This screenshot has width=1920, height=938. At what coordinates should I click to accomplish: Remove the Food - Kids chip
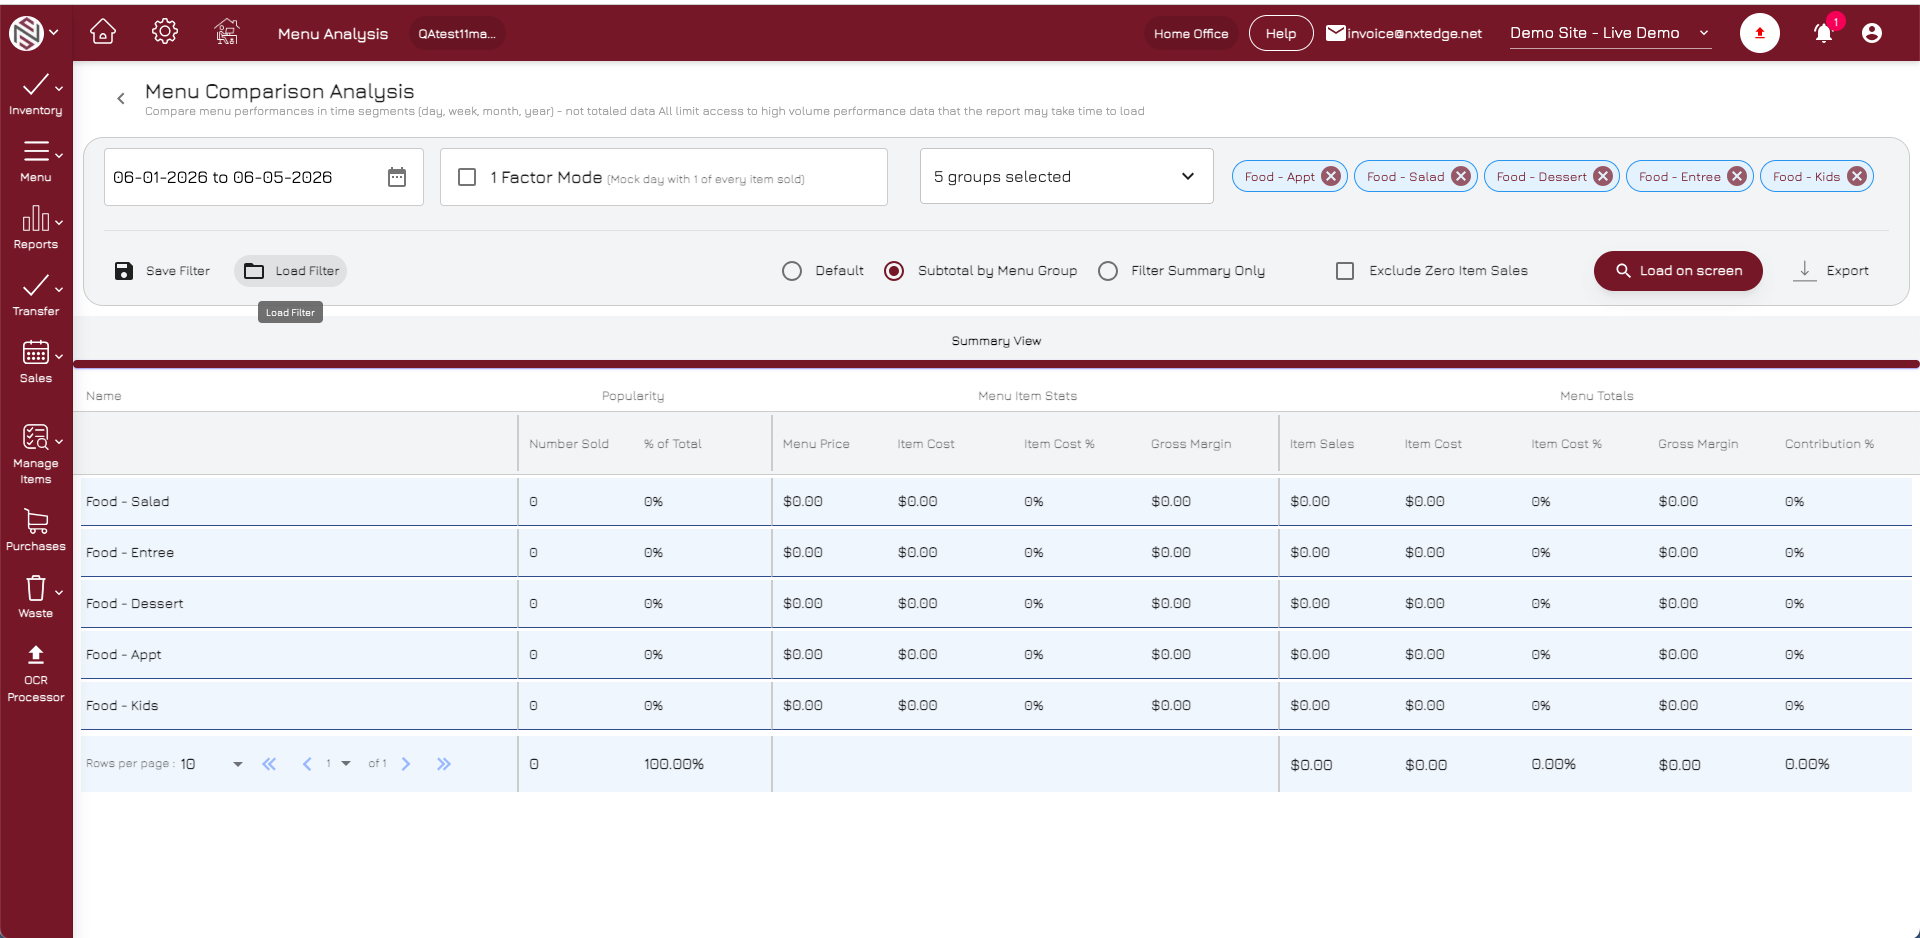click(x=1856, y=176)
